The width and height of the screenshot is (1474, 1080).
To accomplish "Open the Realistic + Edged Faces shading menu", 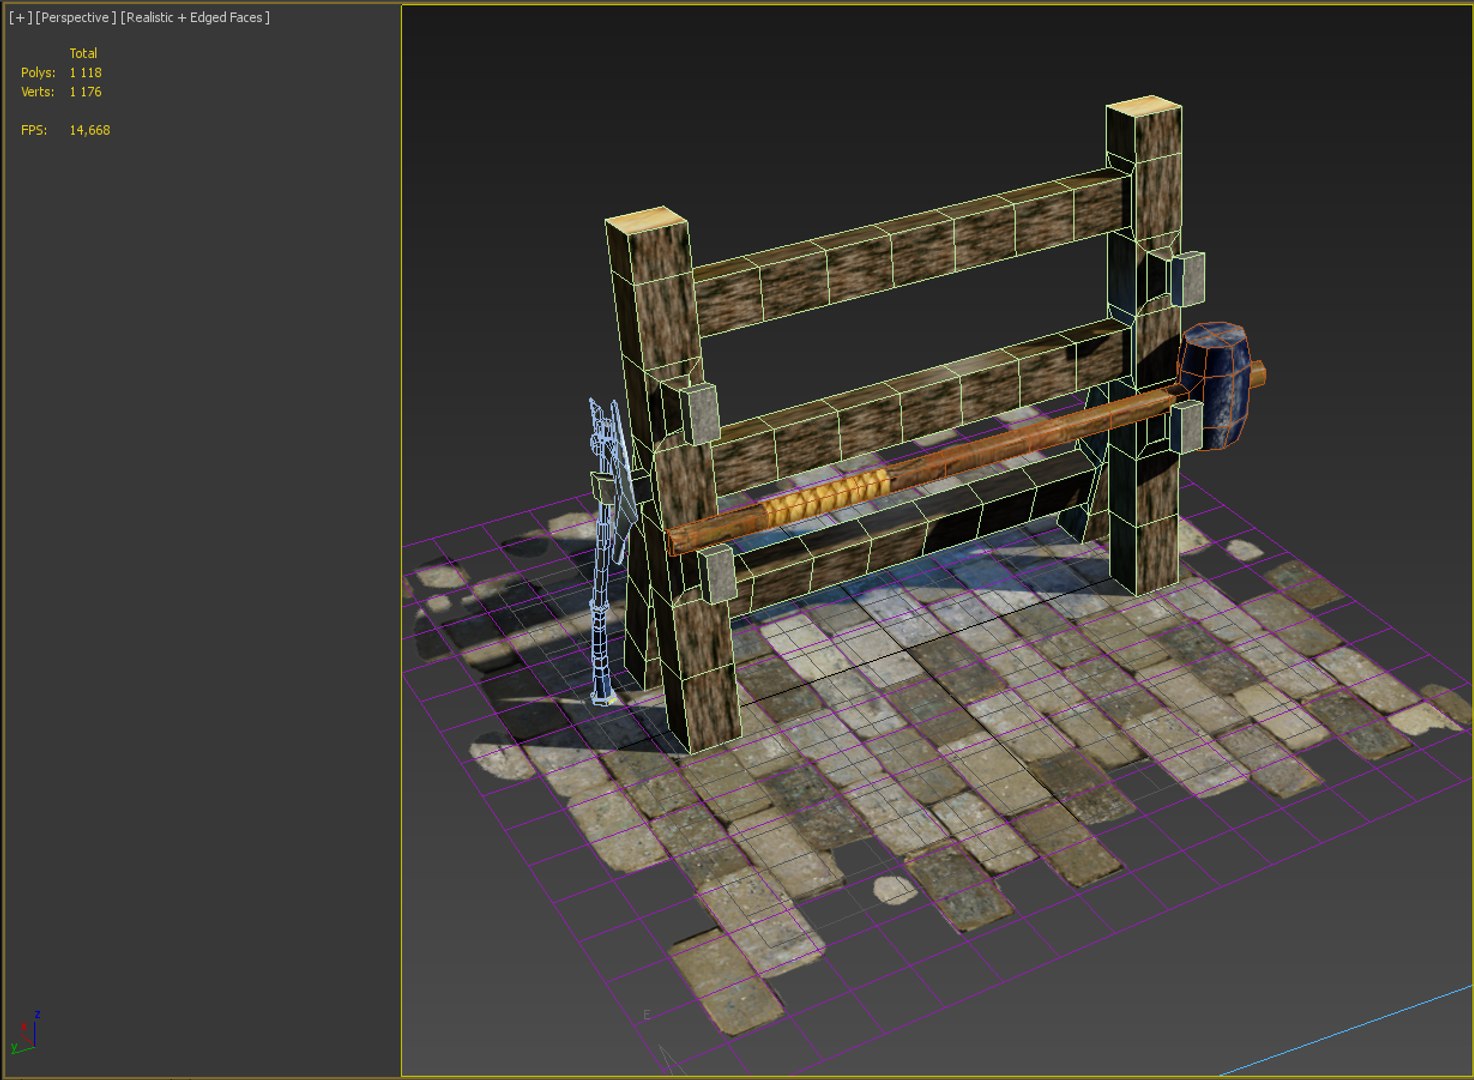I will pyautogui.click(x=195, y=18).
